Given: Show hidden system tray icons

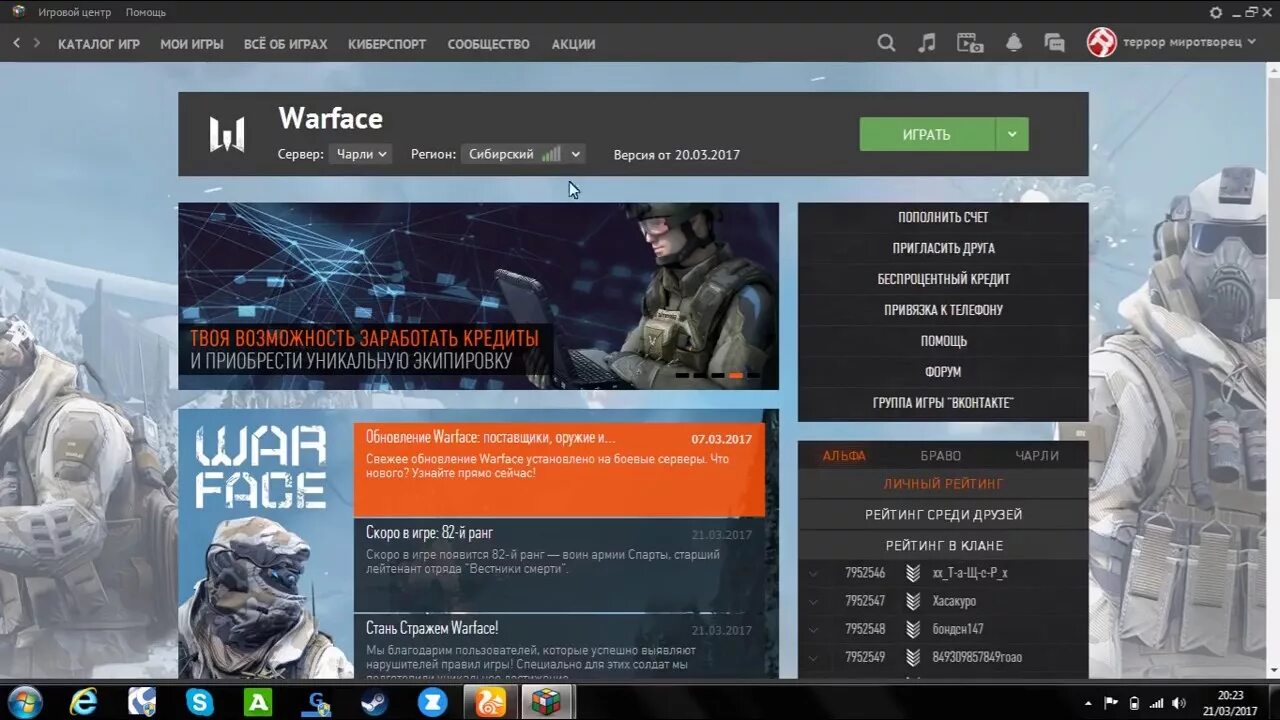Looking at the screenshot, I should [x=1089, y=703].
